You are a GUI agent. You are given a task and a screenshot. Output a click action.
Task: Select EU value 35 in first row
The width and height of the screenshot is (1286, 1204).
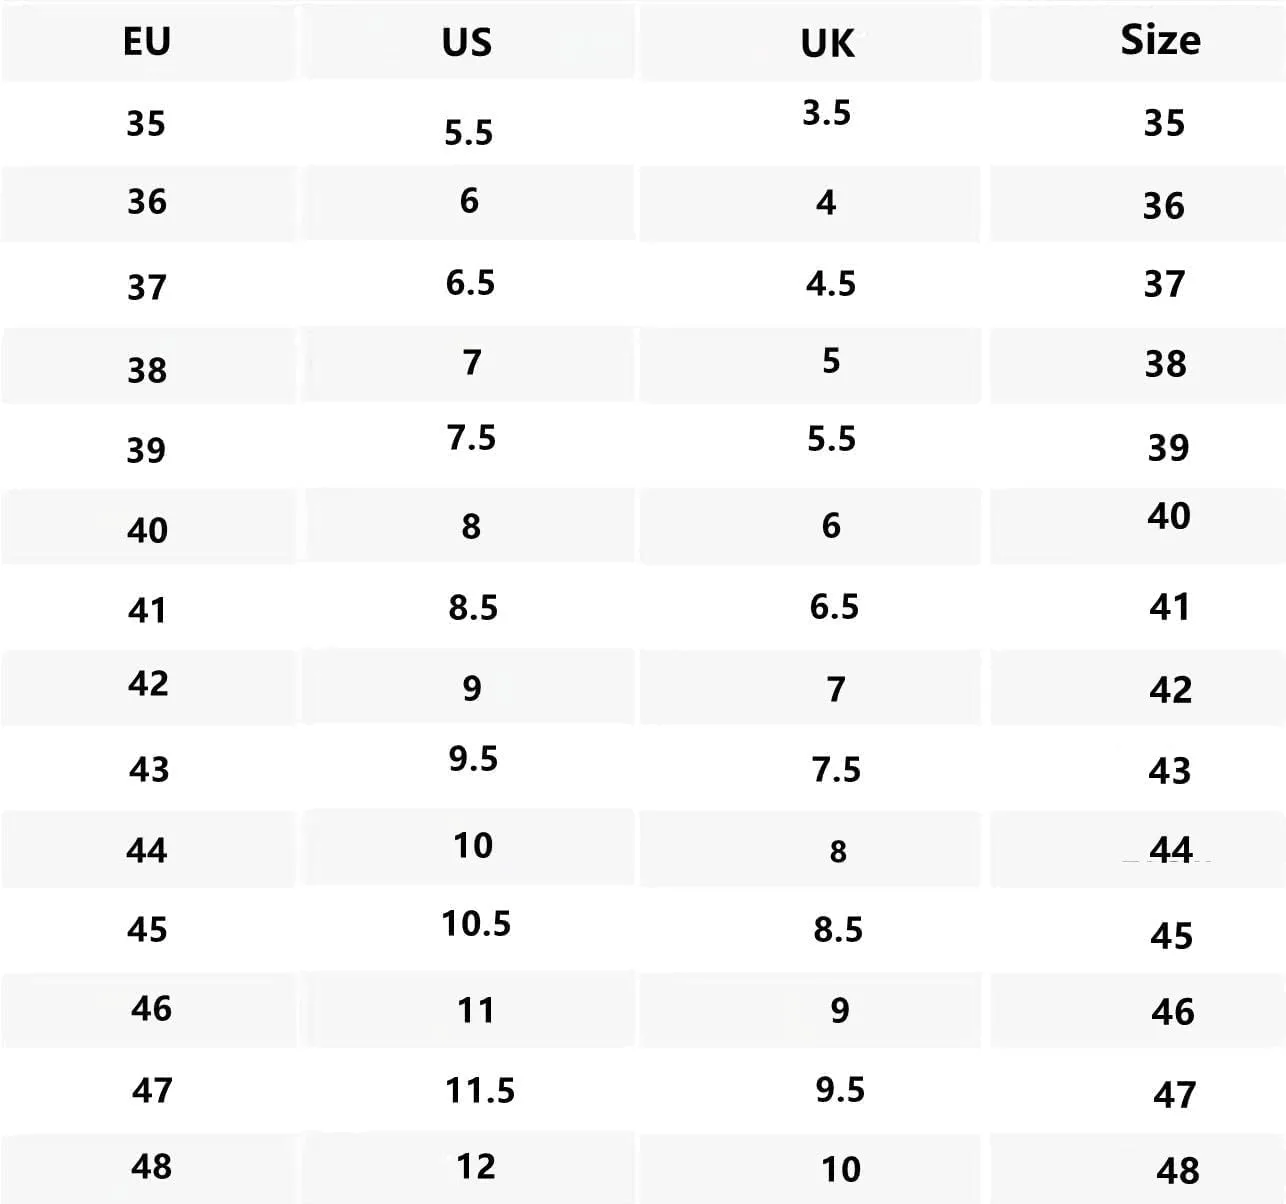point(146,123)
